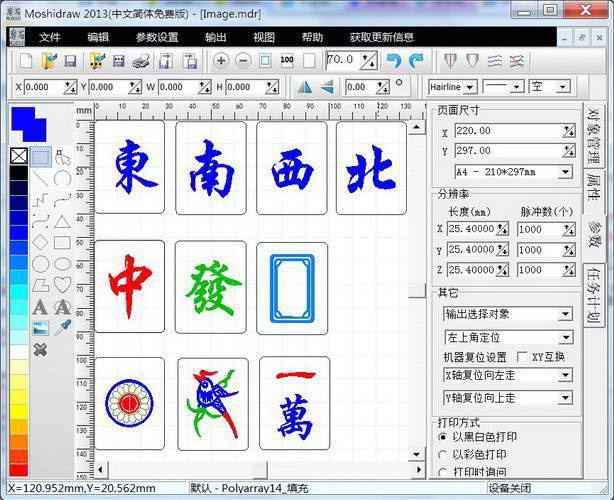Open the 输出选择对象 dropdown
Screen dimensions: 614x500
566,314
